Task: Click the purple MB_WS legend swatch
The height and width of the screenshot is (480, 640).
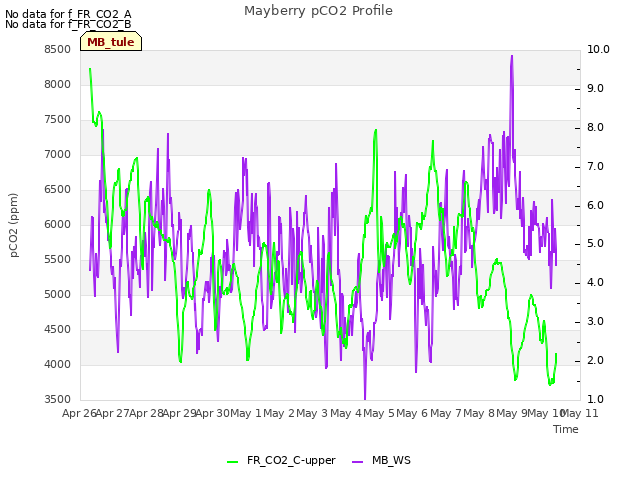Action: (x=357, y=461)
